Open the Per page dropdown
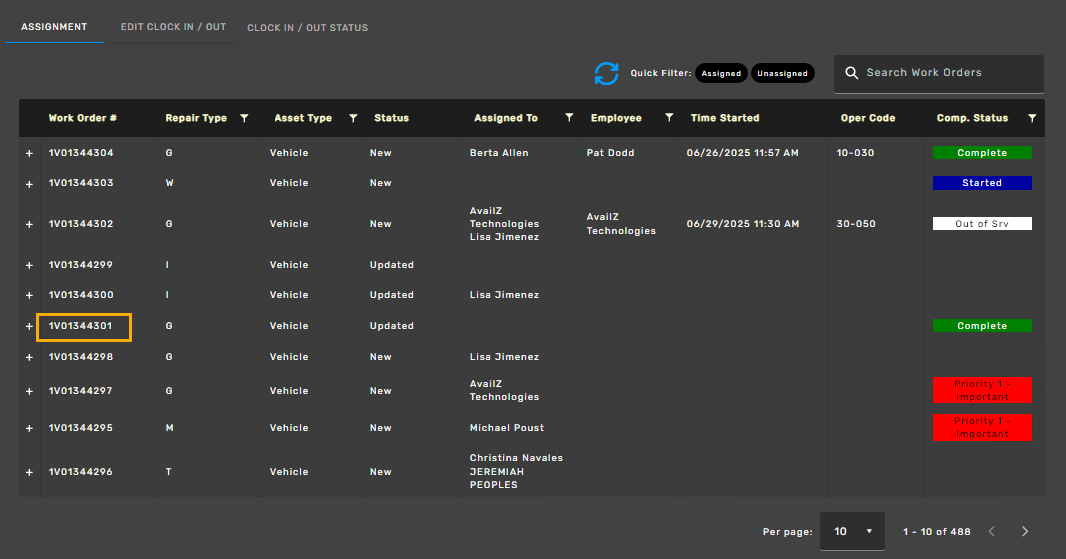Viewport: 1066px width, 559px height. 852,531
